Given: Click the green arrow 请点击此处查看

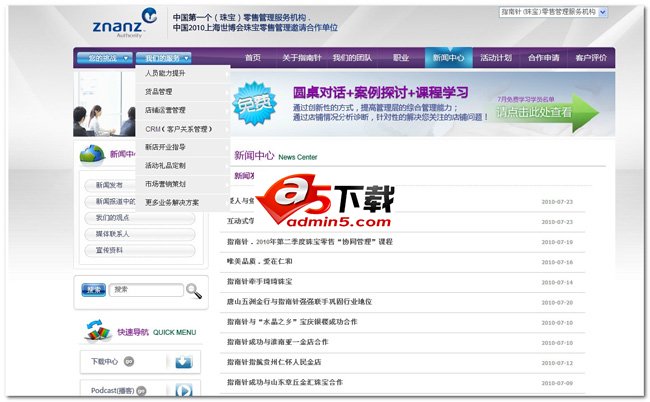Looking at the screenshot, I should [x=547, y=112].
